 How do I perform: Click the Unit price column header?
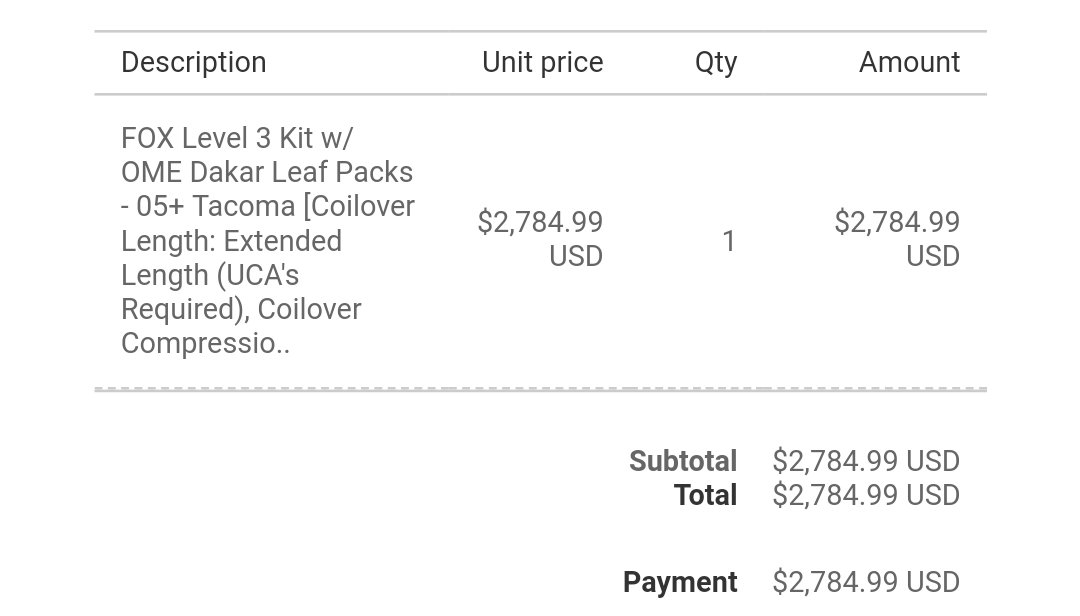pos(543,63)
